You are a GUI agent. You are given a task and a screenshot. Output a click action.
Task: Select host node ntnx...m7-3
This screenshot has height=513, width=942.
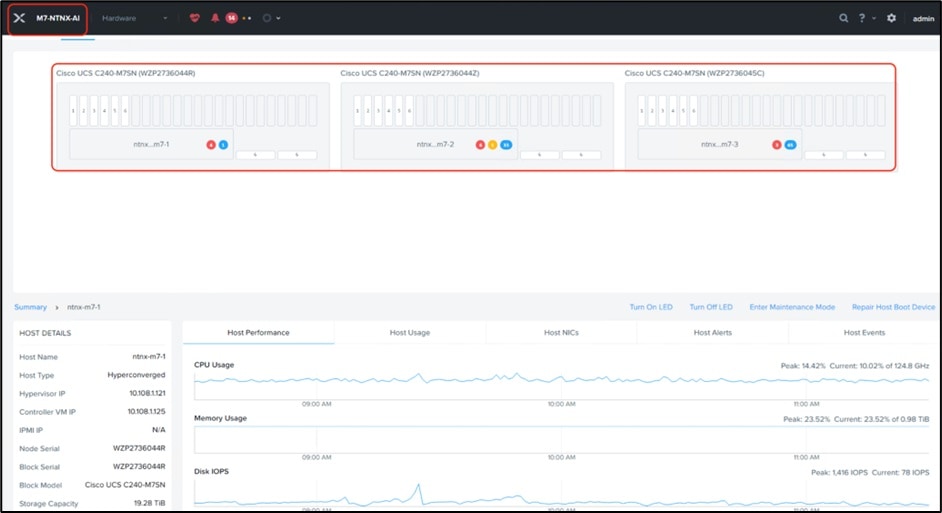point(720,145)
